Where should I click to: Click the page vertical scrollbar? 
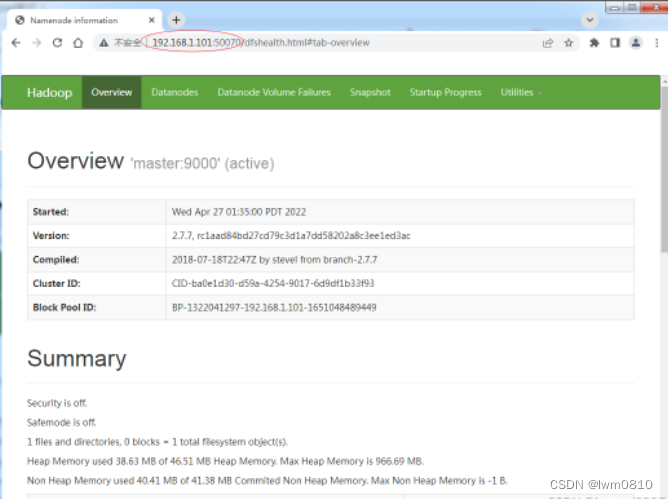[664, 169]
